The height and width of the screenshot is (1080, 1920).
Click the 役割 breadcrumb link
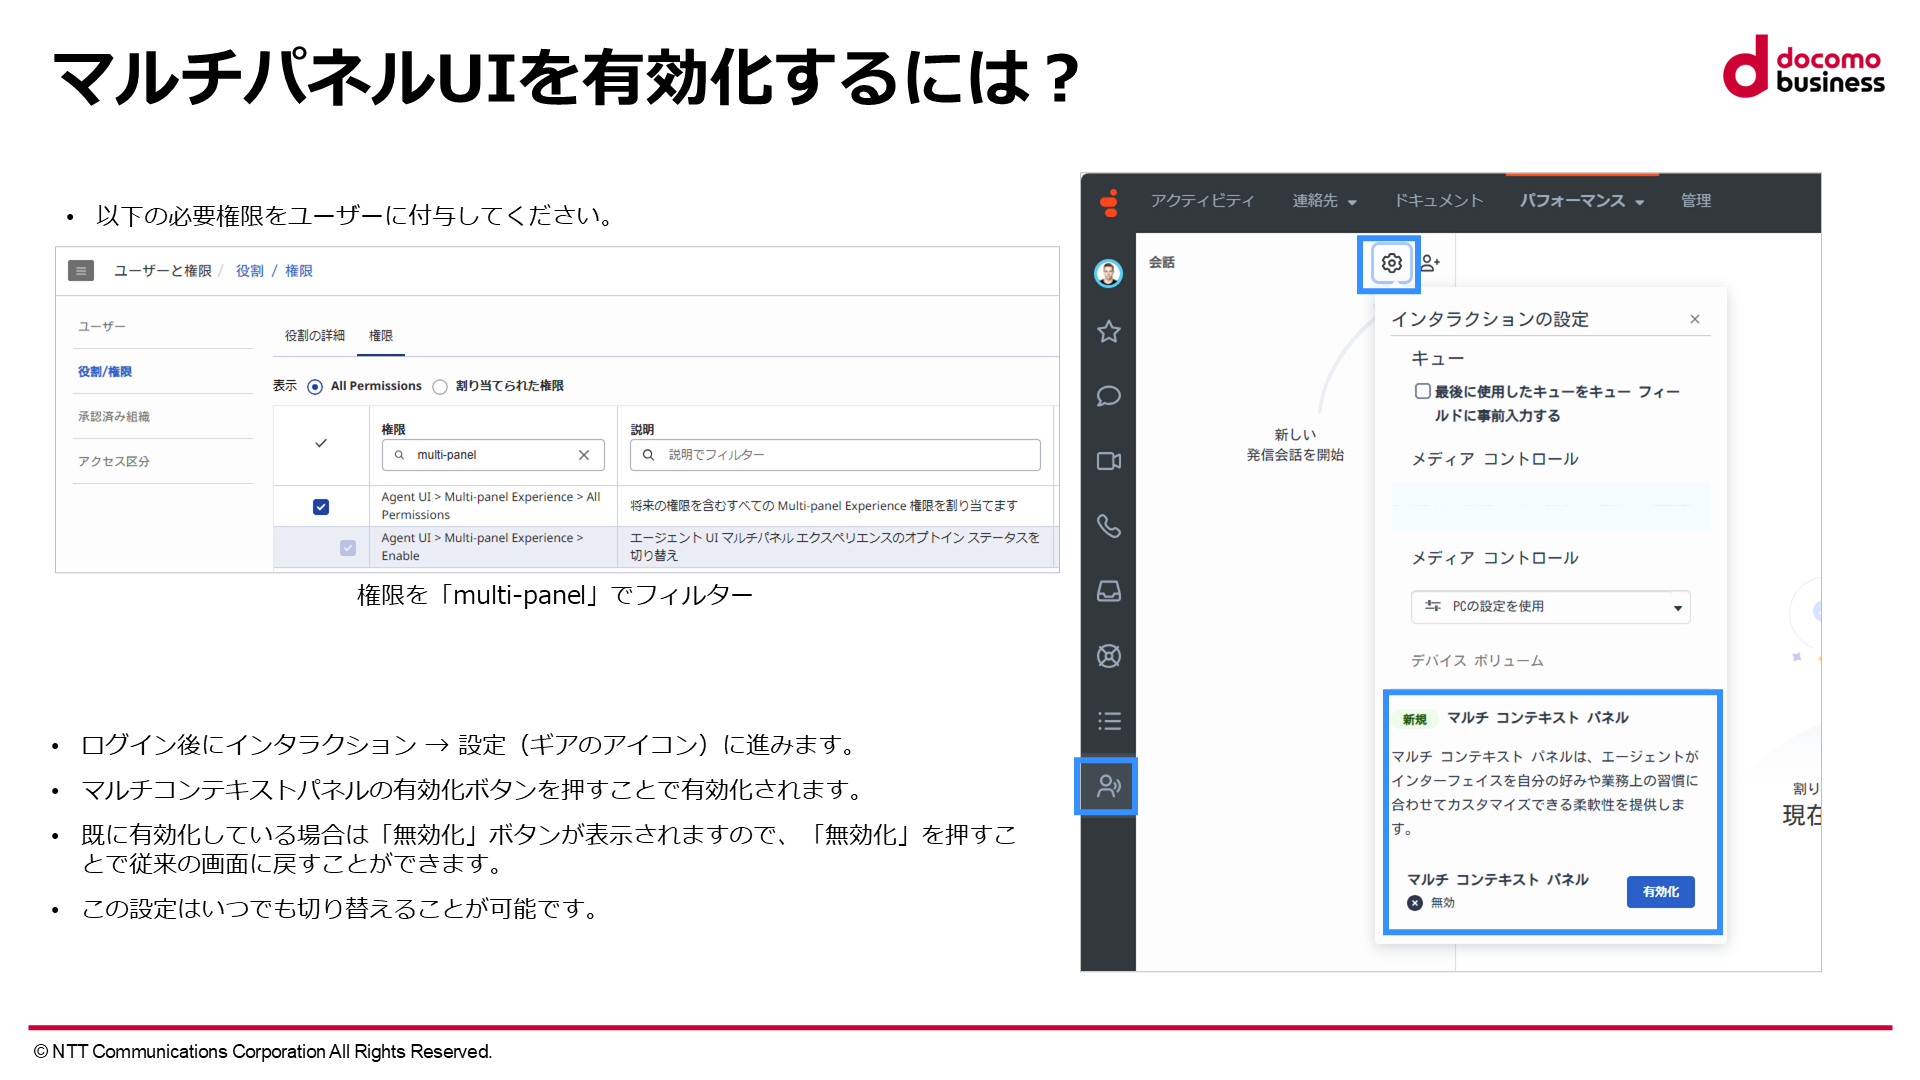click(250, 271)
